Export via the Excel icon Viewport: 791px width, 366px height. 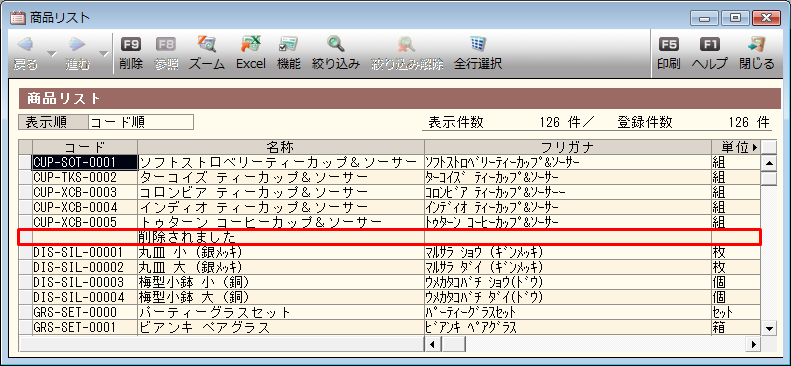pyautogui.click(x=251, y=44)
